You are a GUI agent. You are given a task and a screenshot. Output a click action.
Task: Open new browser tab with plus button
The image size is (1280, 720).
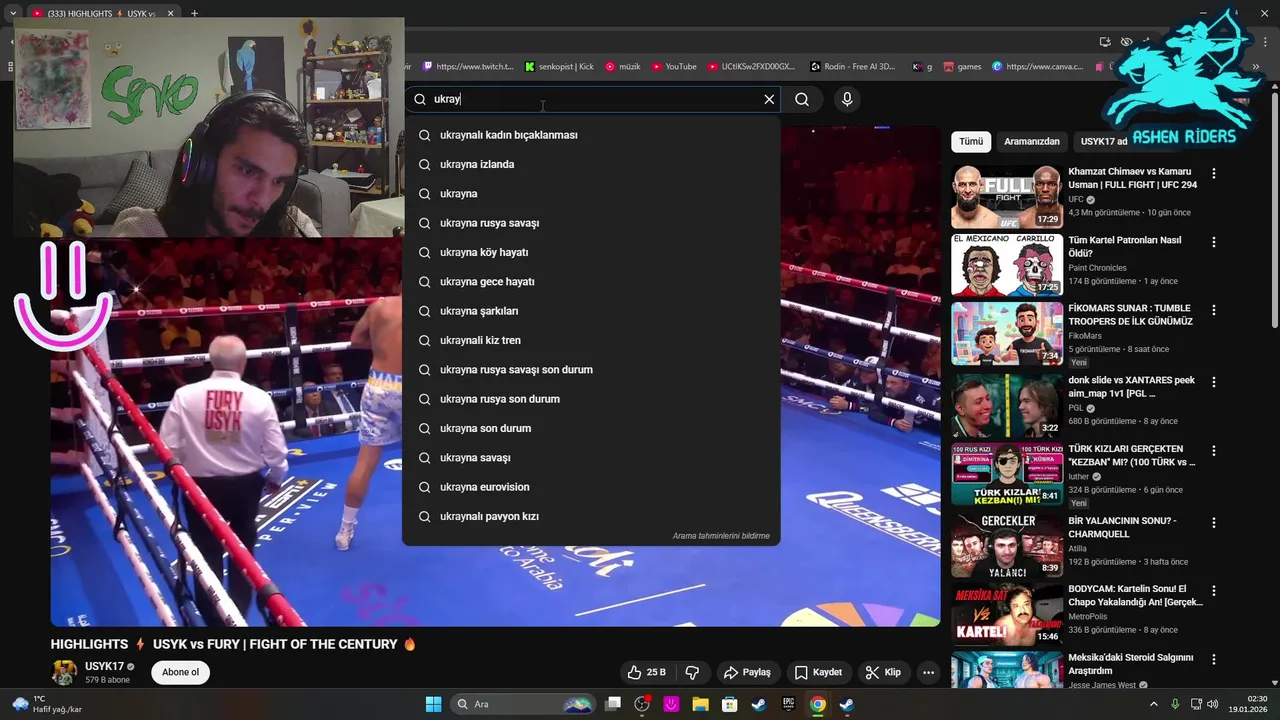pos(194,13)
